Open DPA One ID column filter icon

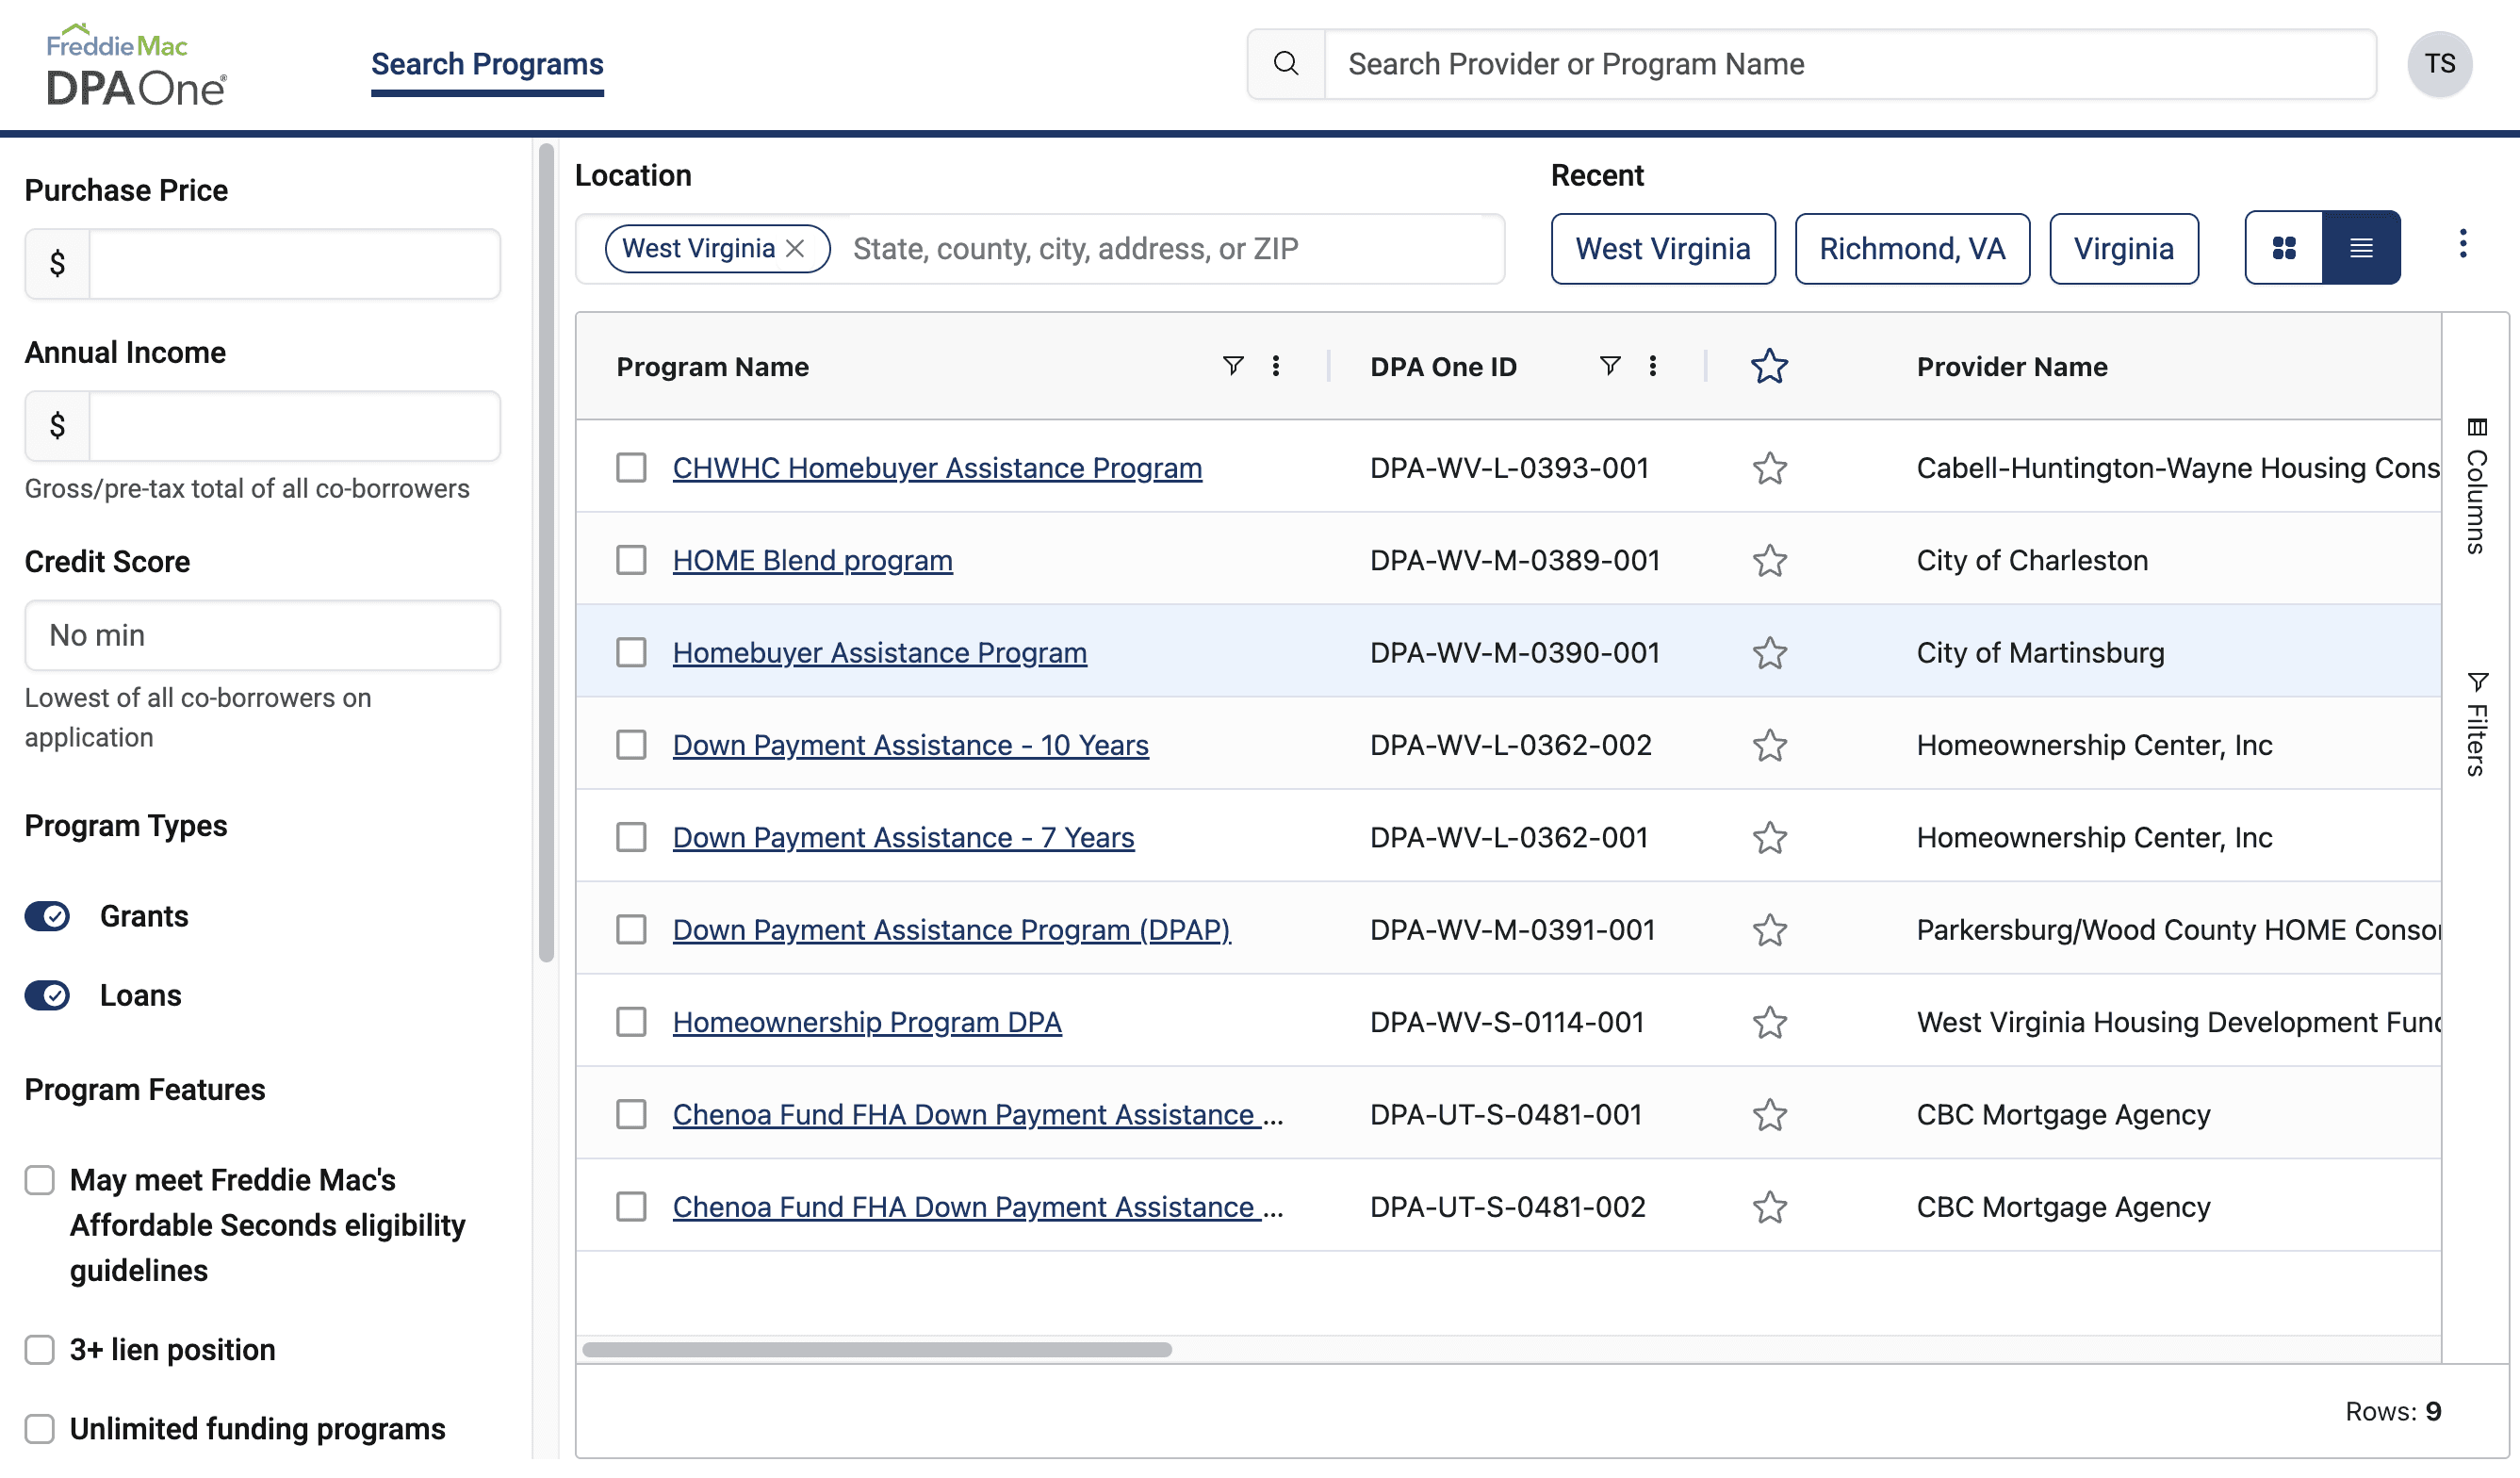tap(1609, 366)
